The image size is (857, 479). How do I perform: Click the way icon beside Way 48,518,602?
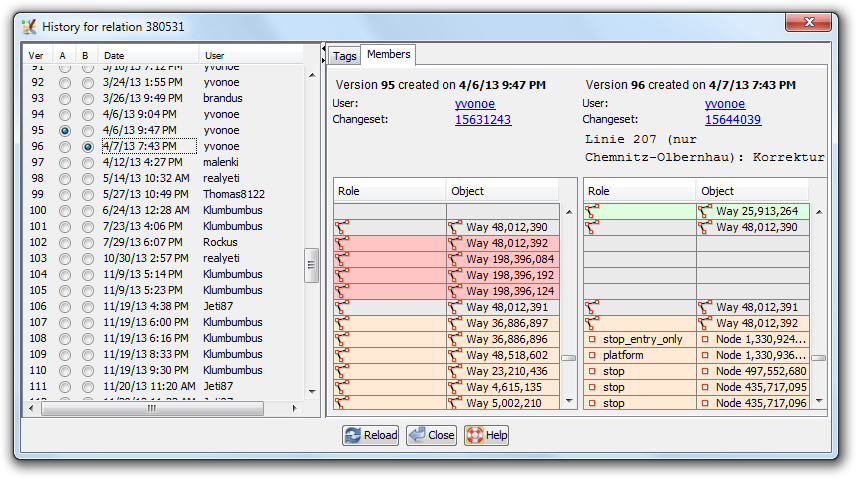[x=455, y=355]
